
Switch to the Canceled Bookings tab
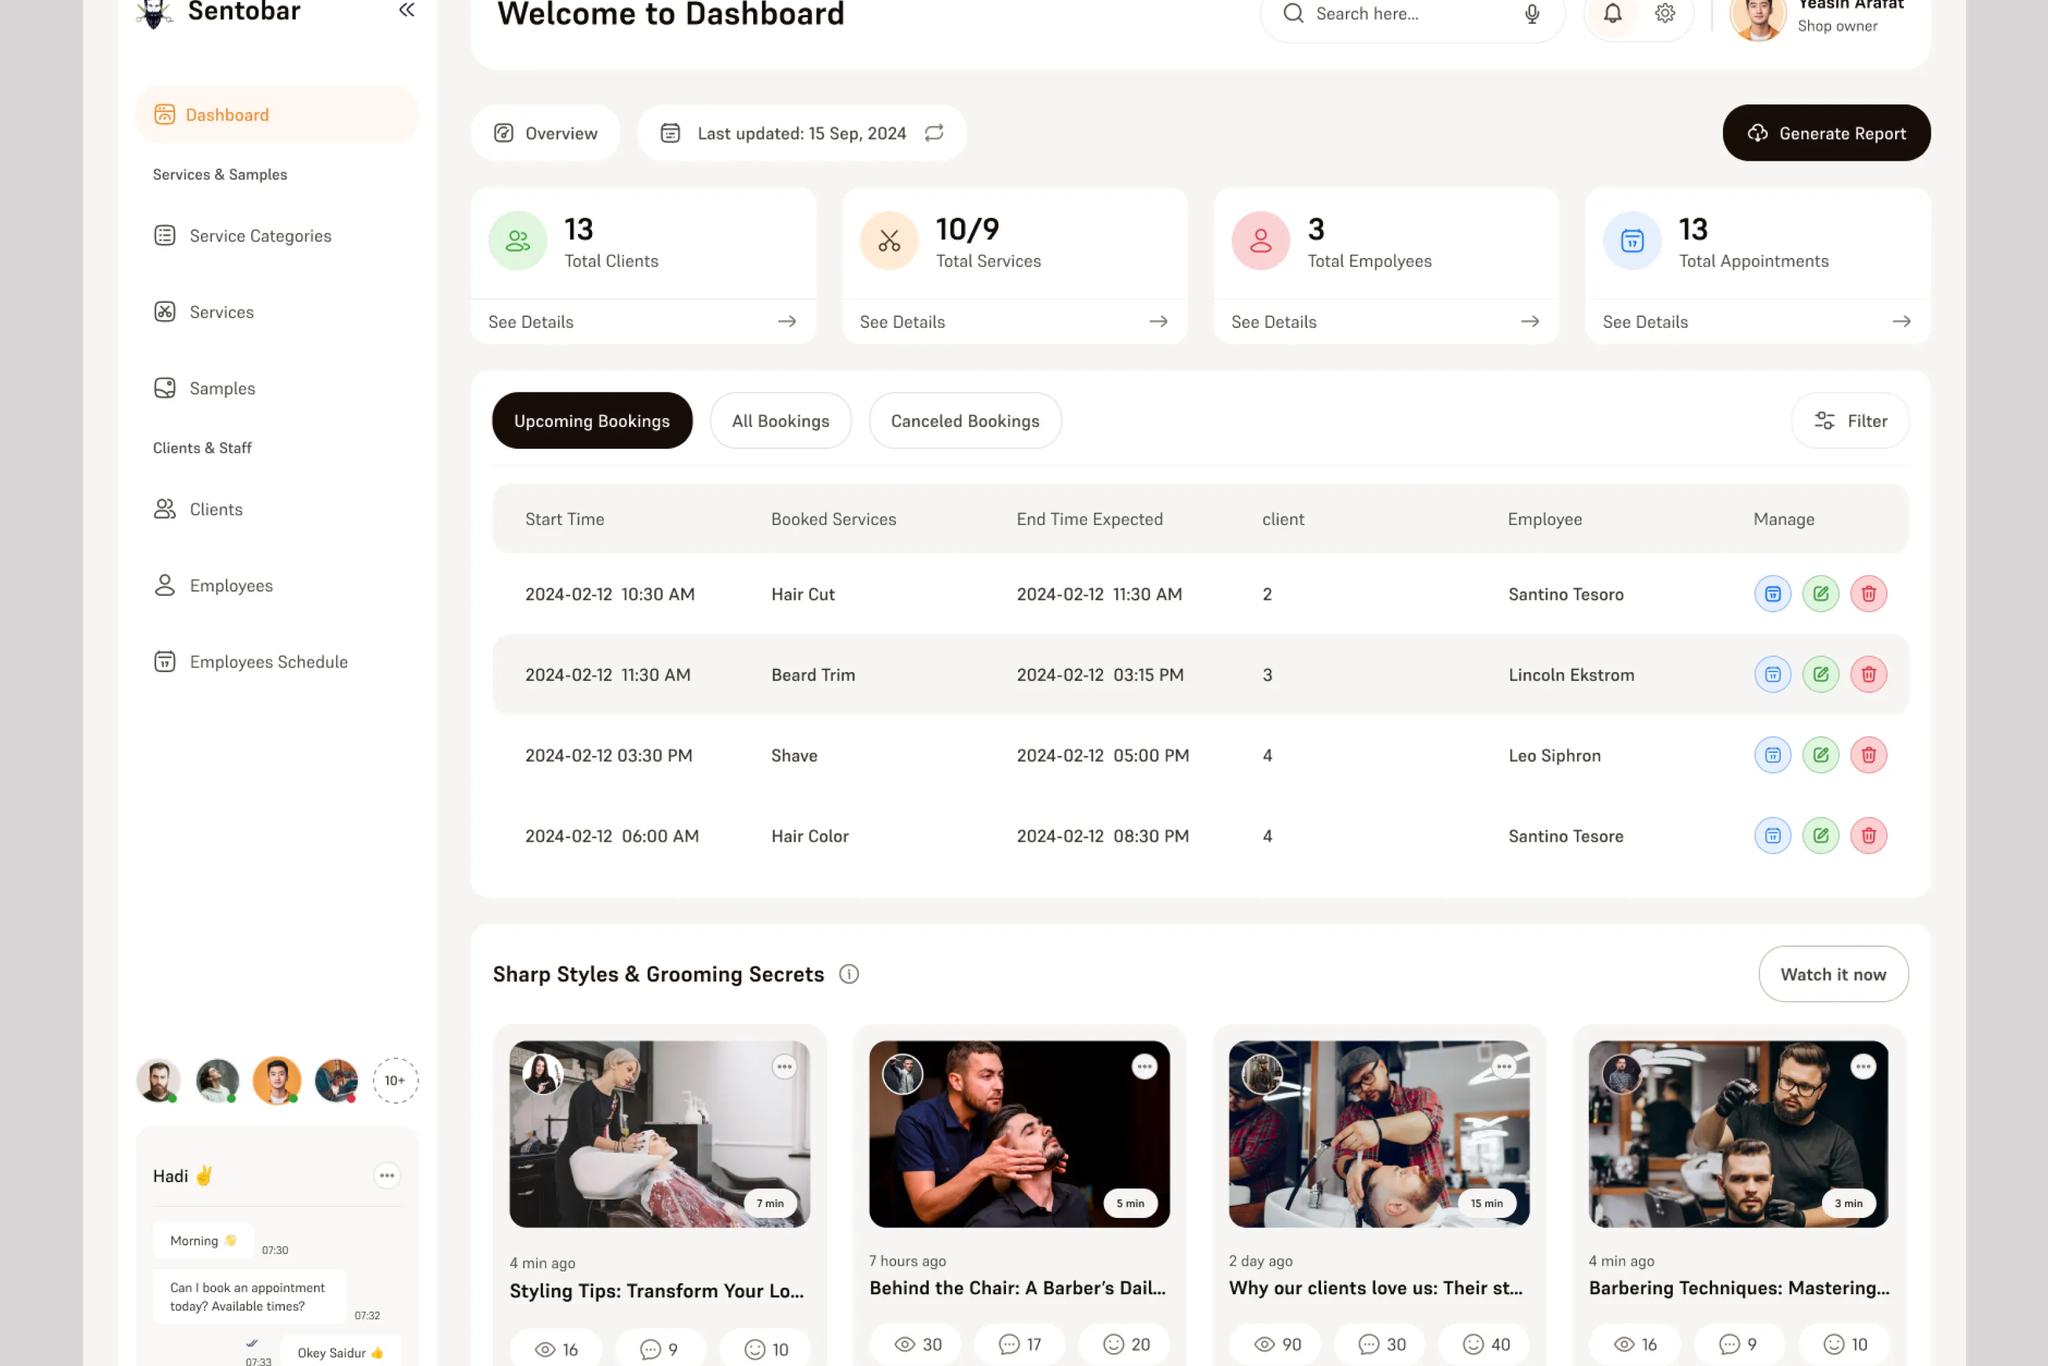click(x=965, y=421)
